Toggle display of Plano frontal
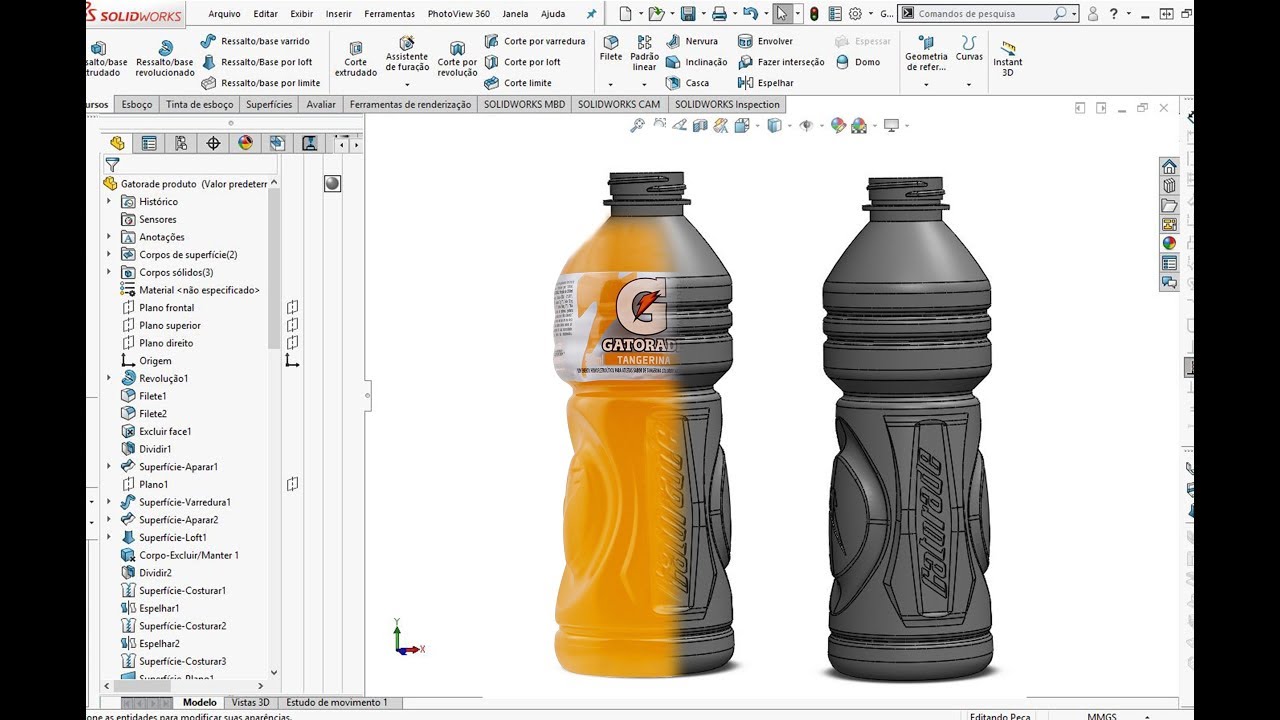1280x720 pixels. 293,308
